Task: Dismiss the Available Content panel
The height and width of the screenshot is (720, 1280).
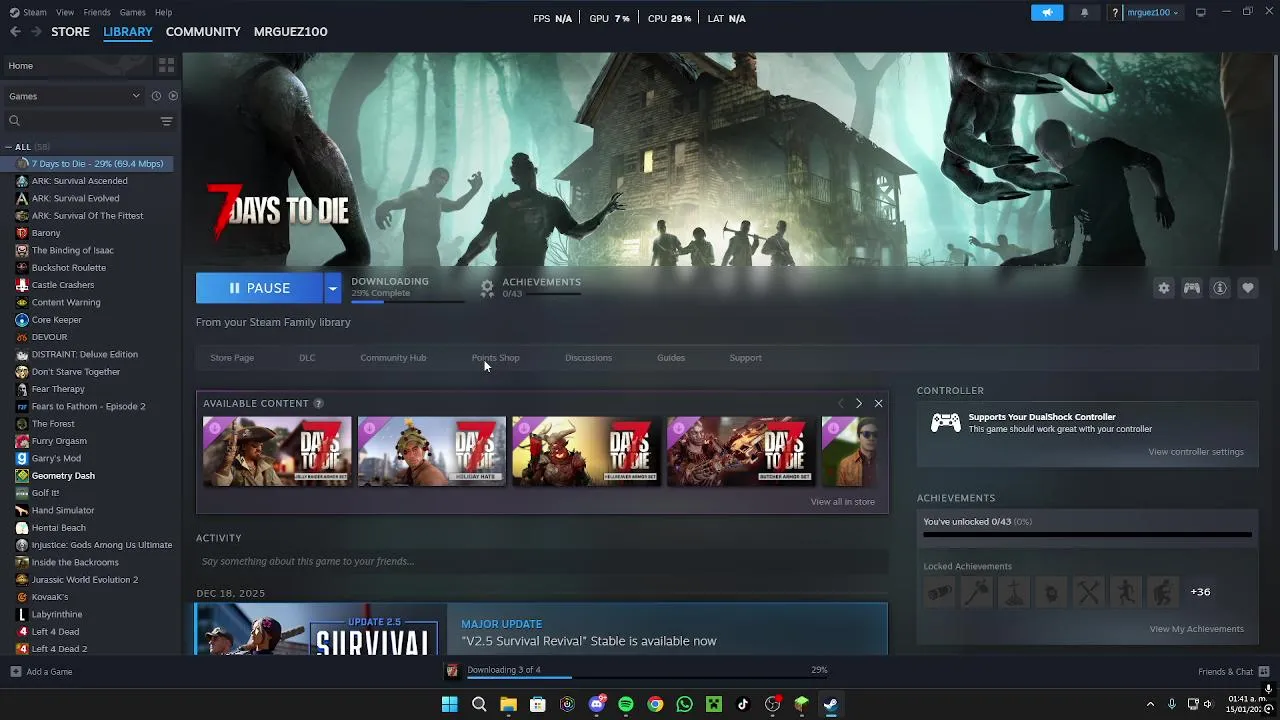Action: pyautogui.click(x=878, y=403)
